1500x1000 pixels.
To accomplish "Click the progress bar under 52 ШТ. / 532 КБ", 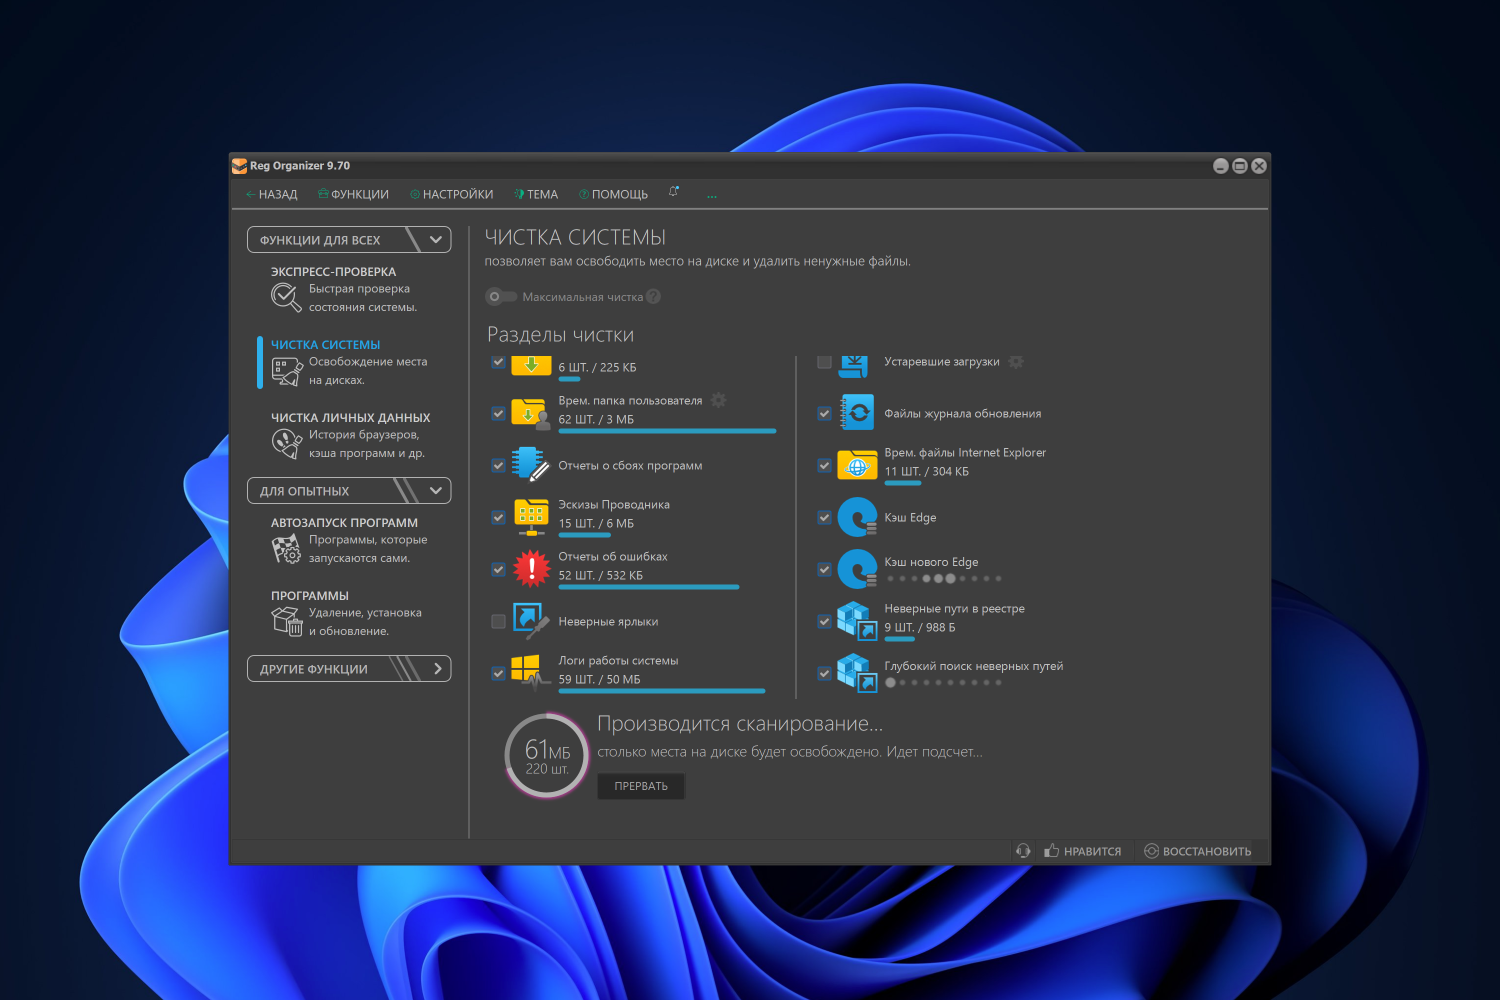I will pyautogui.click(x=649, y=587).
